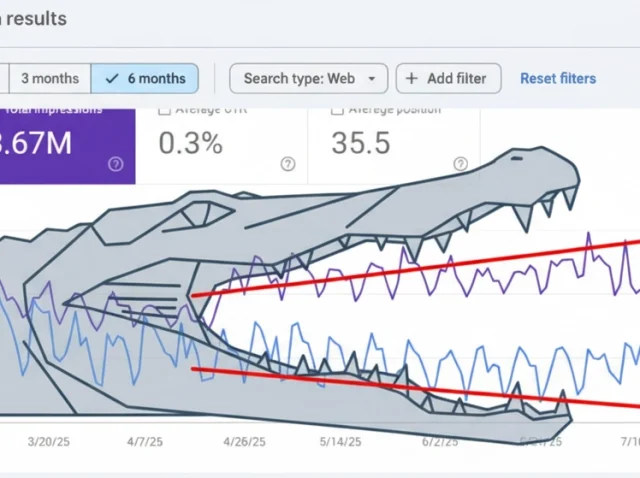The image size is (640, 478).
Task: Click the Add filter button
Action: [x=448, y=78]
